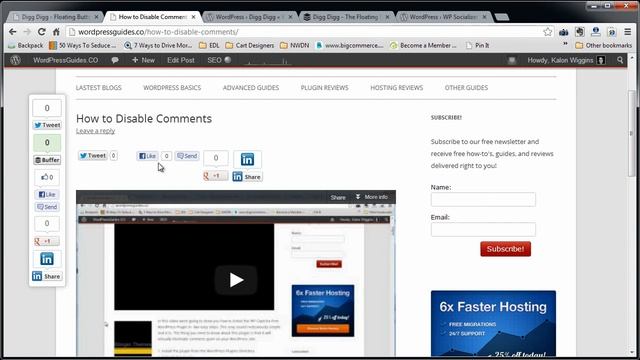
Task: Click the Facebook Send button below the title
Action: (x=187, y=156)
